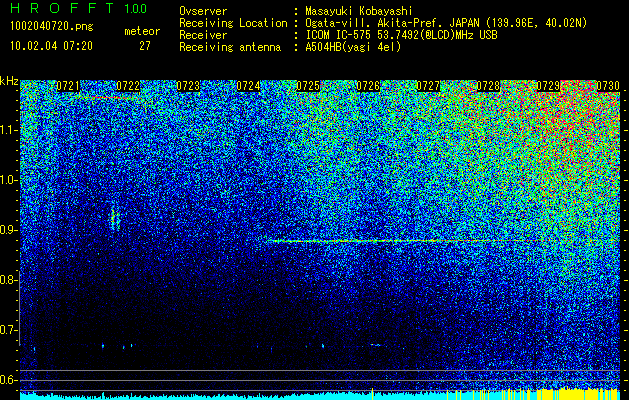Click the 0.7 kHz frequency label

(9, 330)
